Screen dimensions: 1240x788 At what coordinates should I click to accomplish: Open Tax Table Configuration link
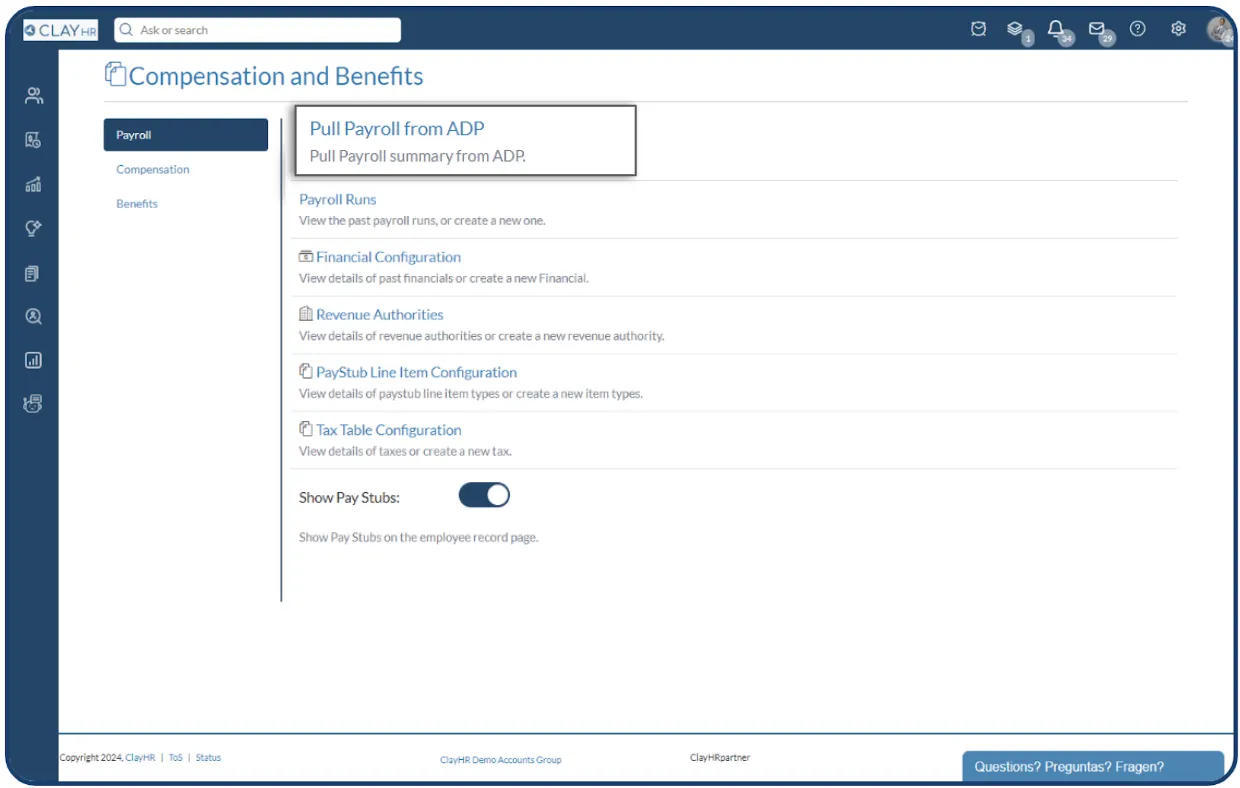[x=388, y=430]
